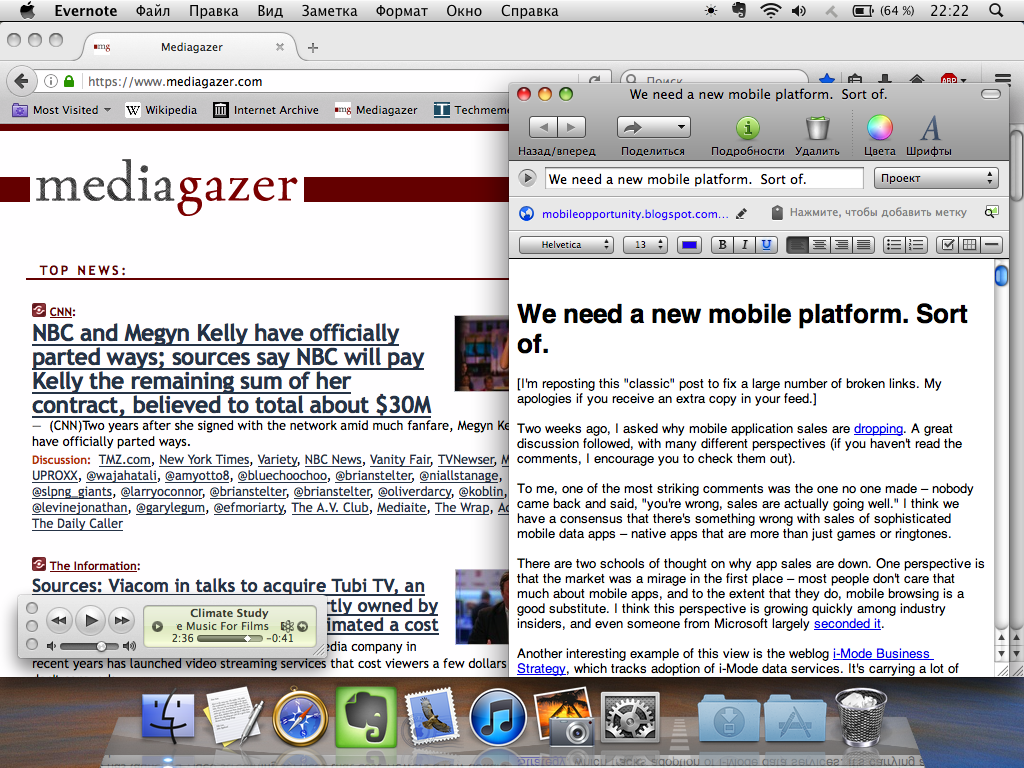Insert a bulleted list in the note
1024x768 pixels.
894,245
